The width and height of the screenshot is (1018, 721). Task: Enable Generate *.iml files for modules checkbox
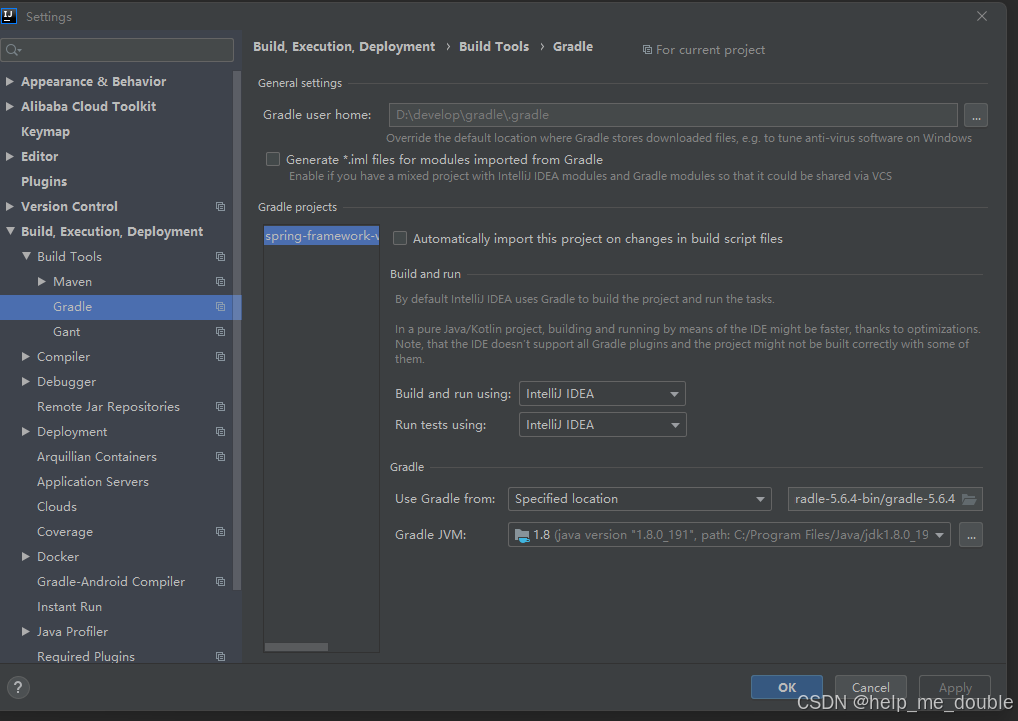[273, 159]
